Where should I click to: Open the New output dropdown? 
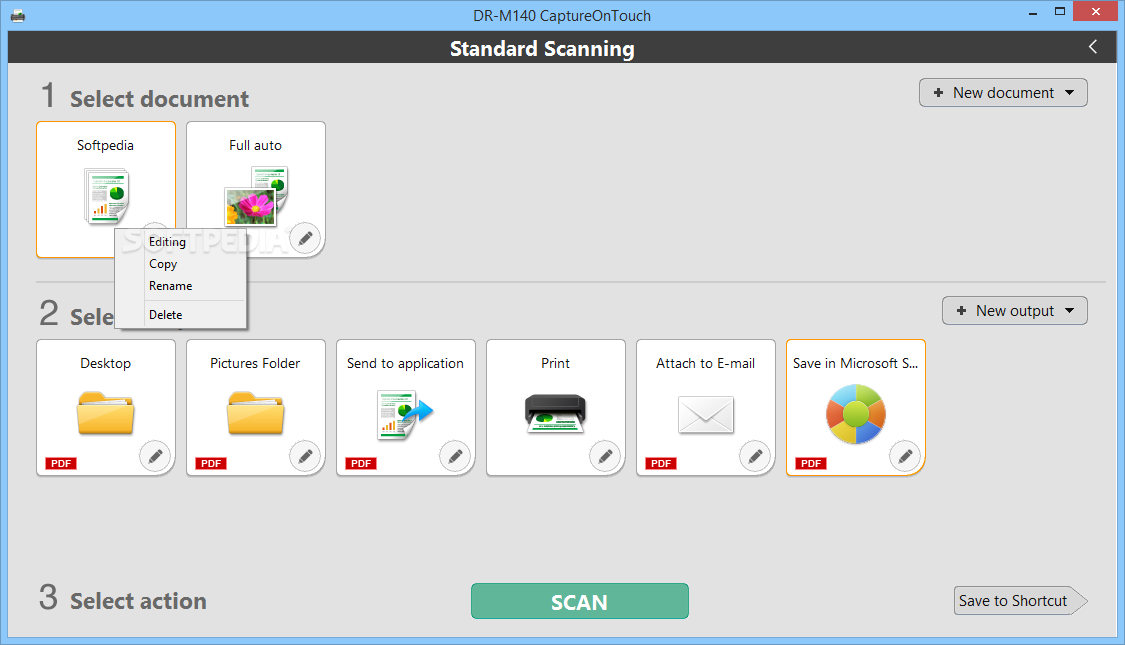(x=1015, y=311)
